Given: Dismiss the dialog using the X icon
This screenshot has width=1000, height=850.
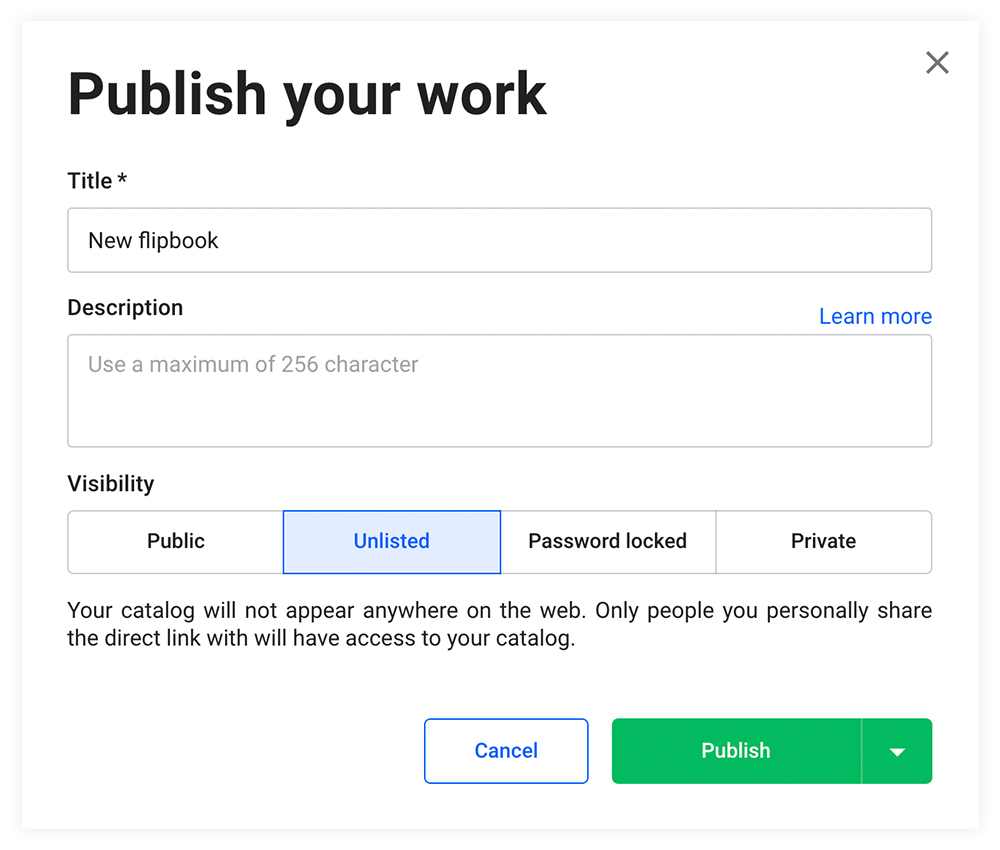Looking at the screenshot, I should (937, 62).
